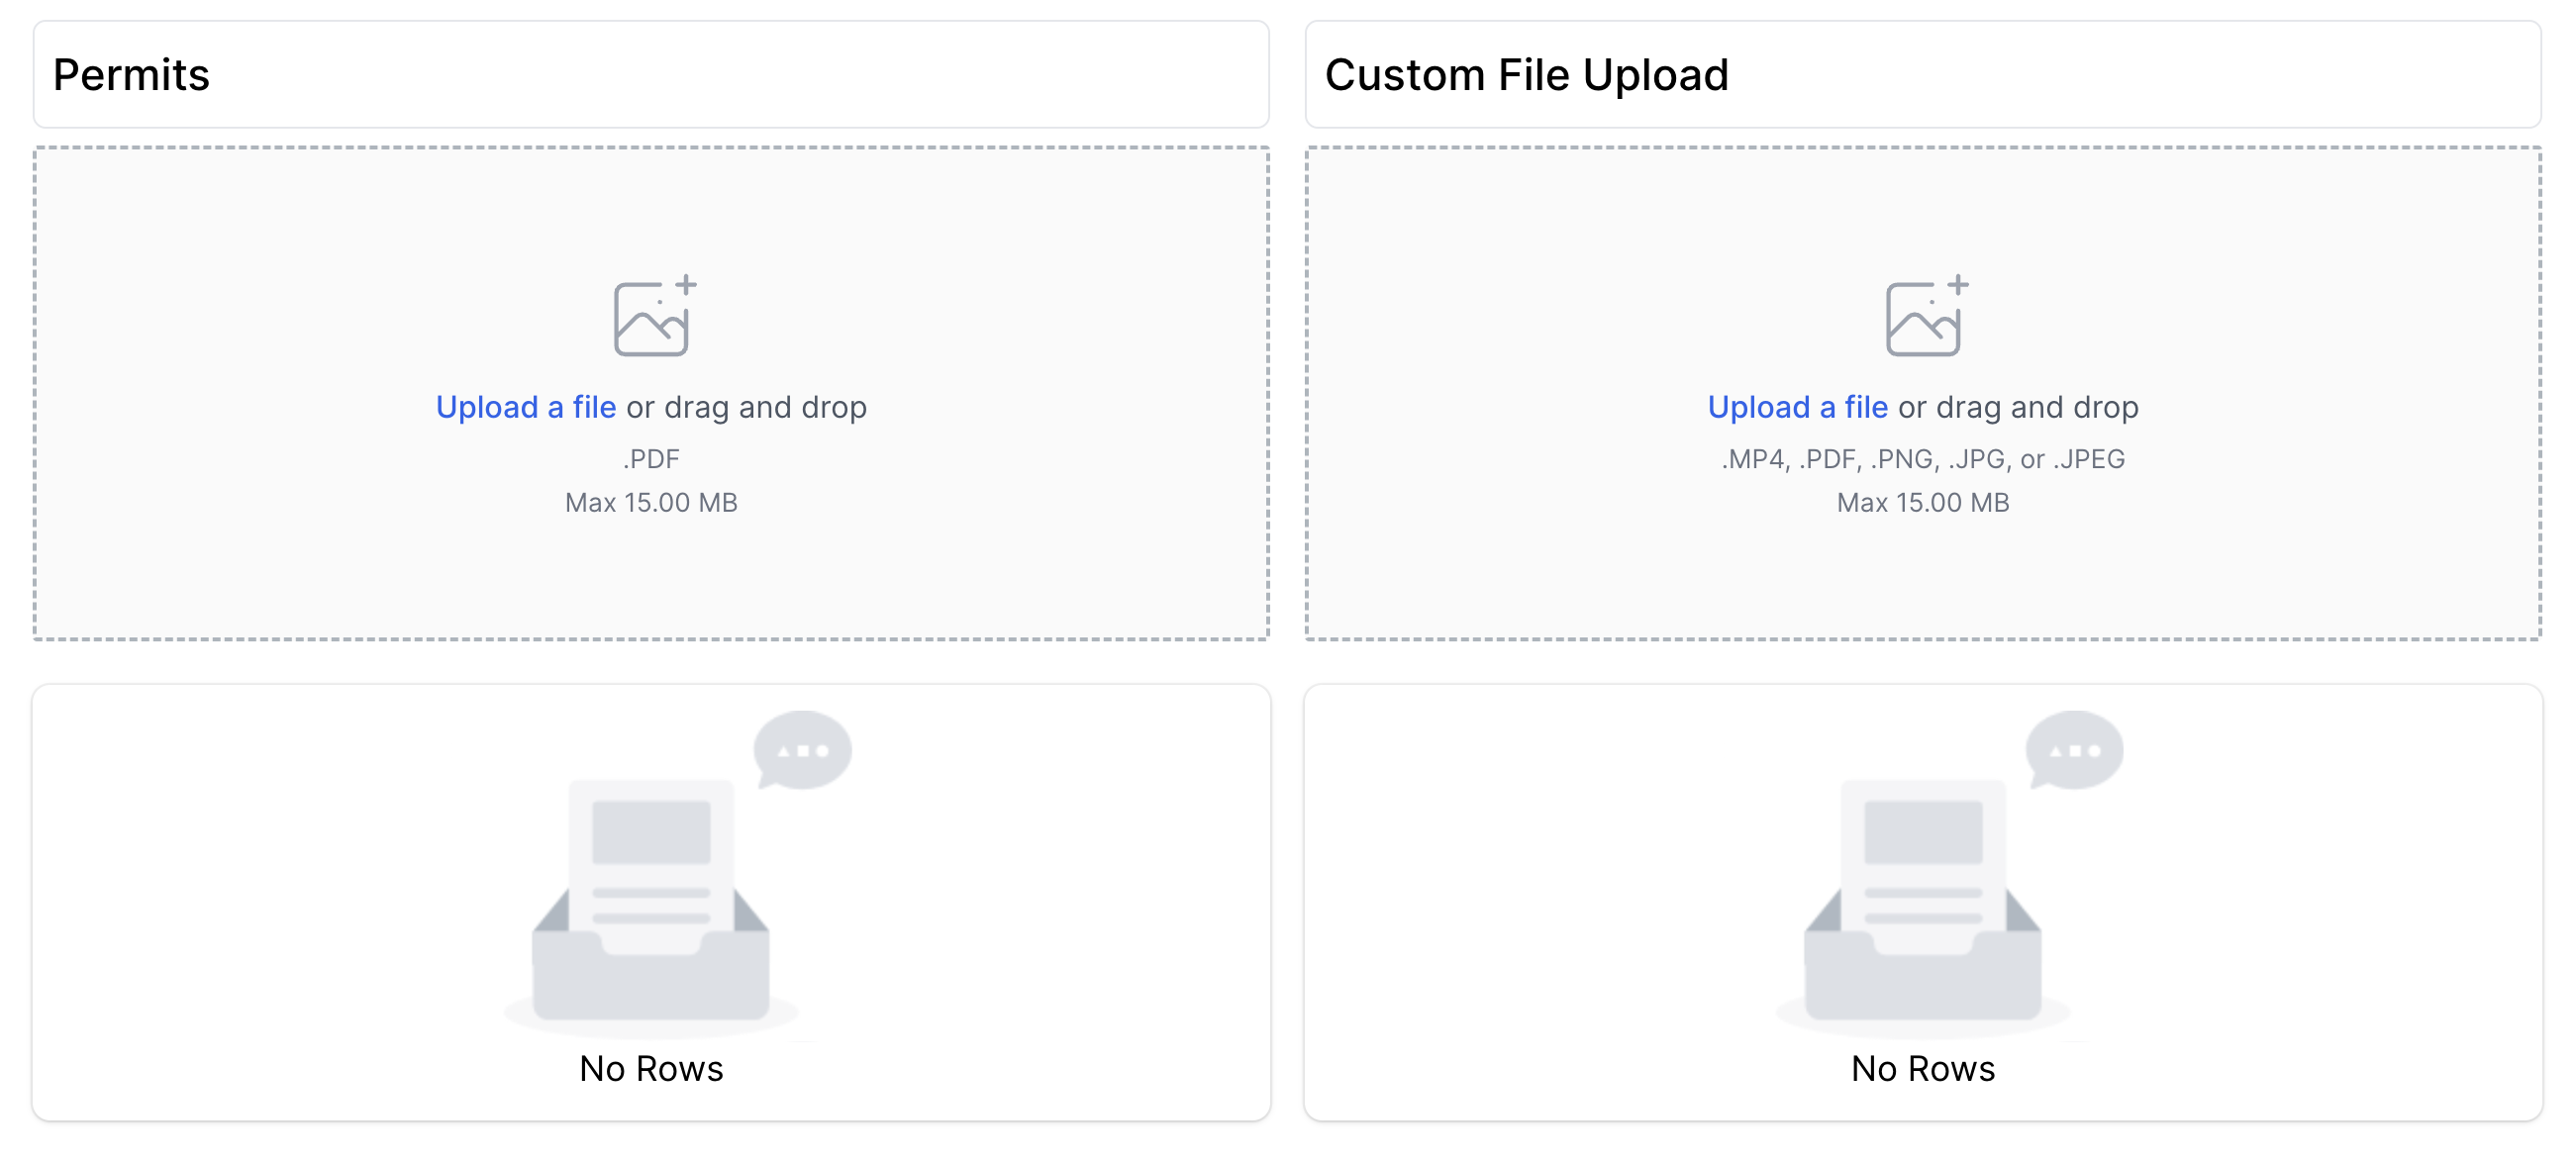Click the Upload a file link under Permits
Viewport: 2576px width, 1164px height.
(x=526, y=407)
